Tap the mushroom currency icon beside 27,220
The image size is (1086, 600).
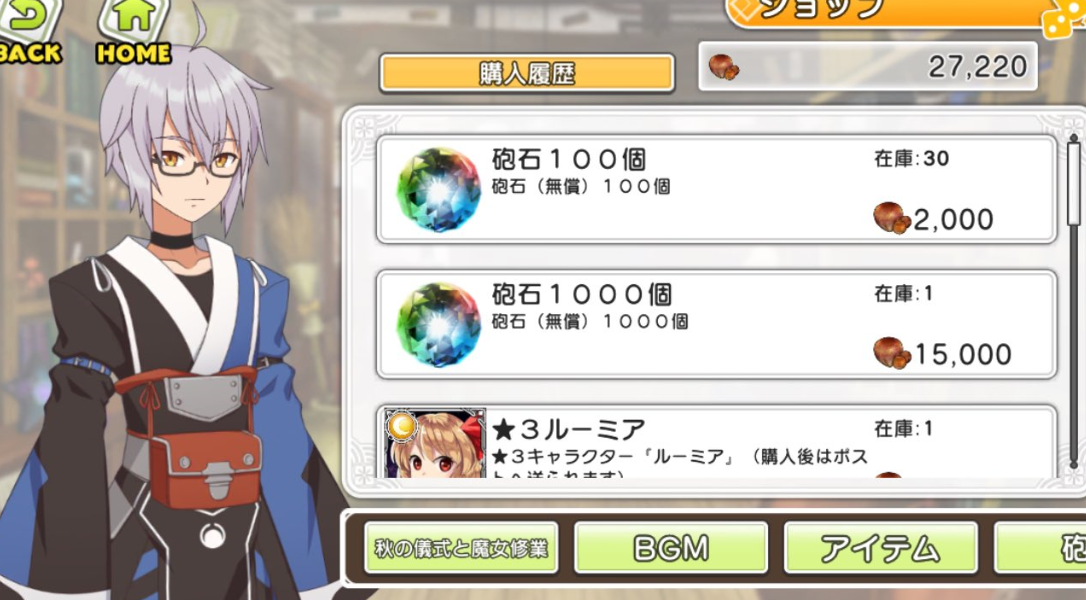coord(724,67)
